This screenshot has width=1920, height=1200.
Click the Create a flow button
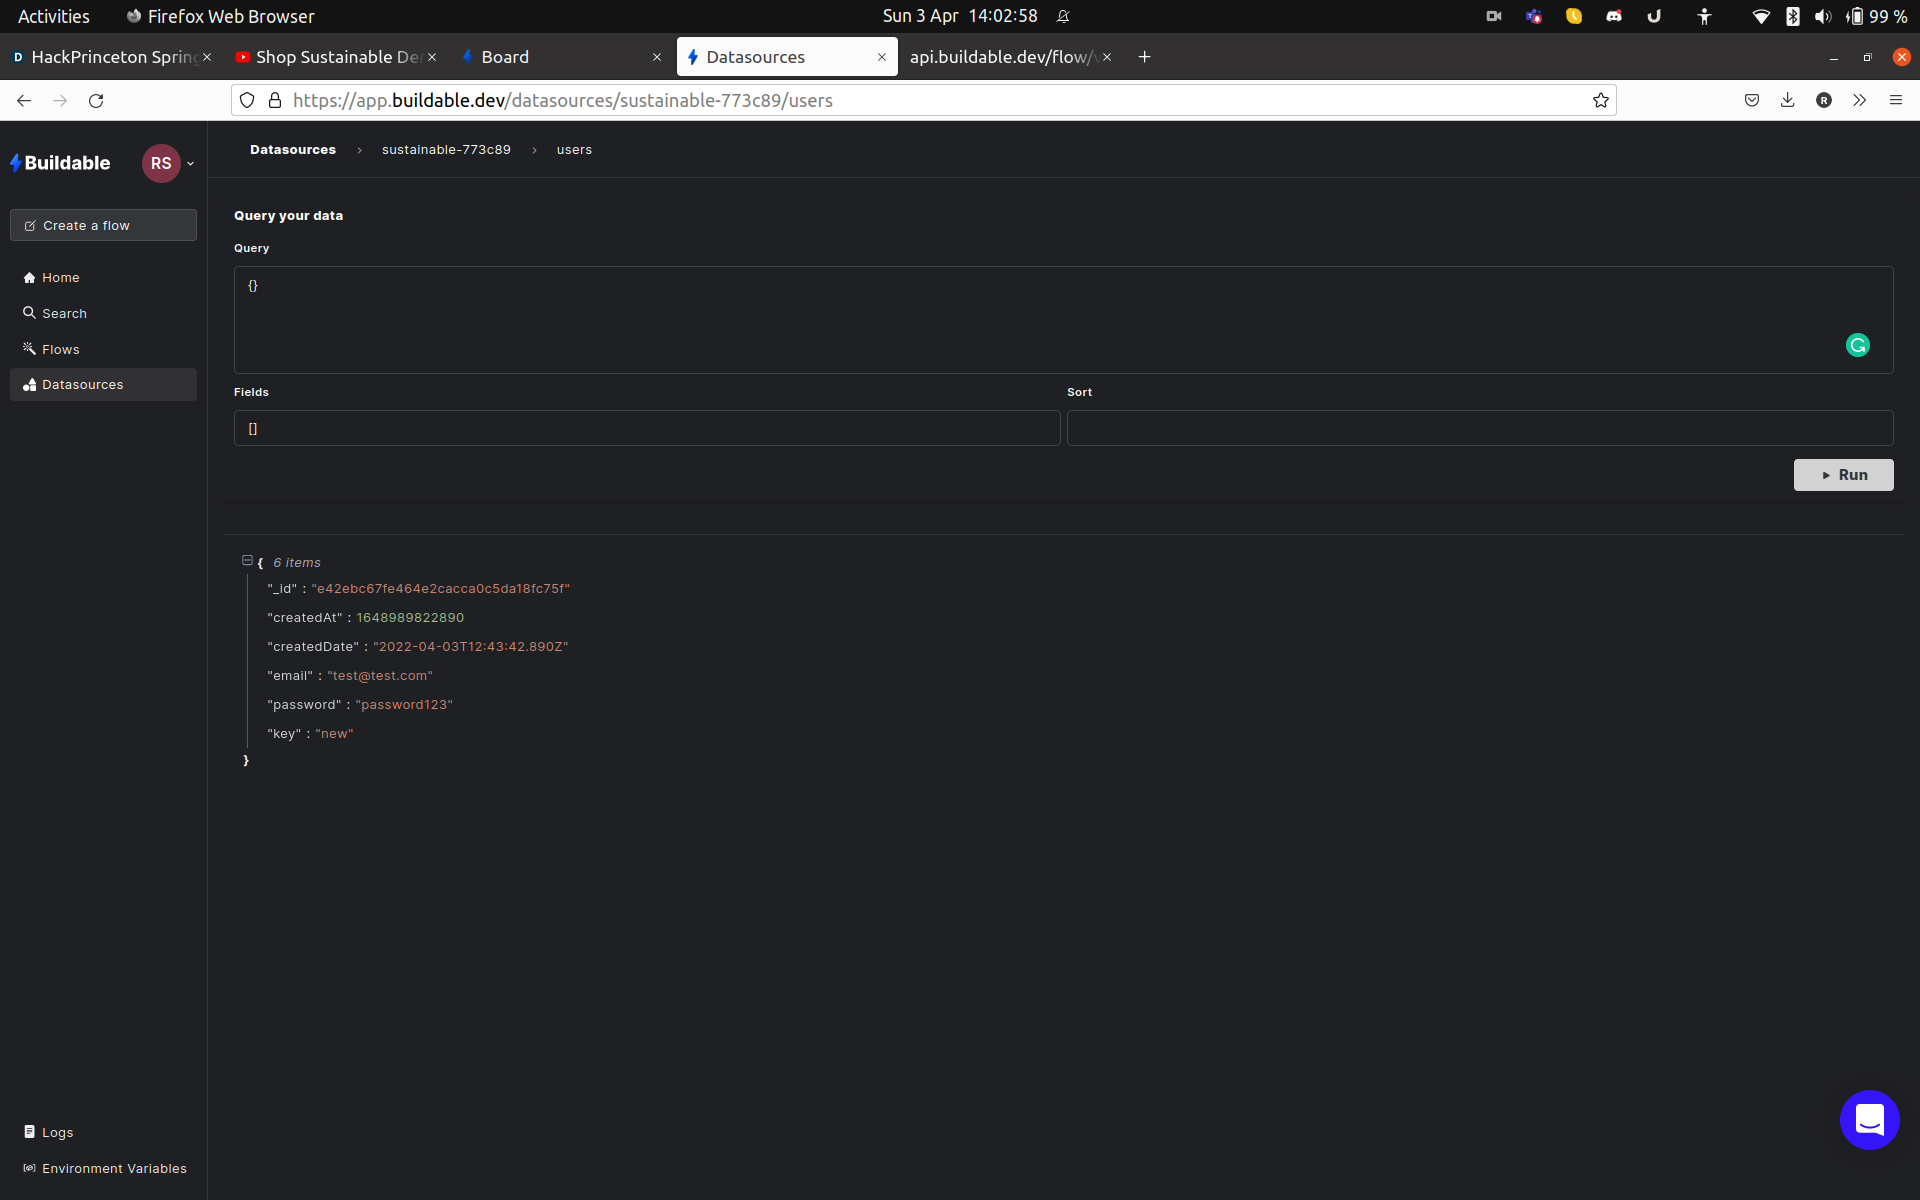coord(103,225)
